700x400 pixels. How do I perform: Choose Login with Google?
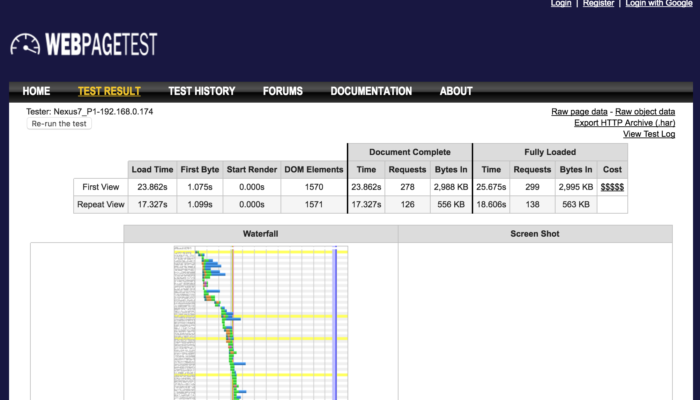(x=658, y=3)
